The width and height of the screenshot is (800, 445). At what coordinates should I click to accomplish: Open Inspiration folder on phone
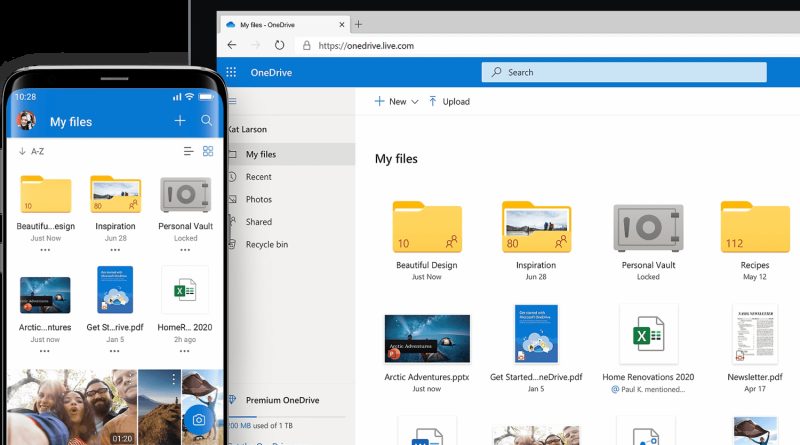point(115,194)
